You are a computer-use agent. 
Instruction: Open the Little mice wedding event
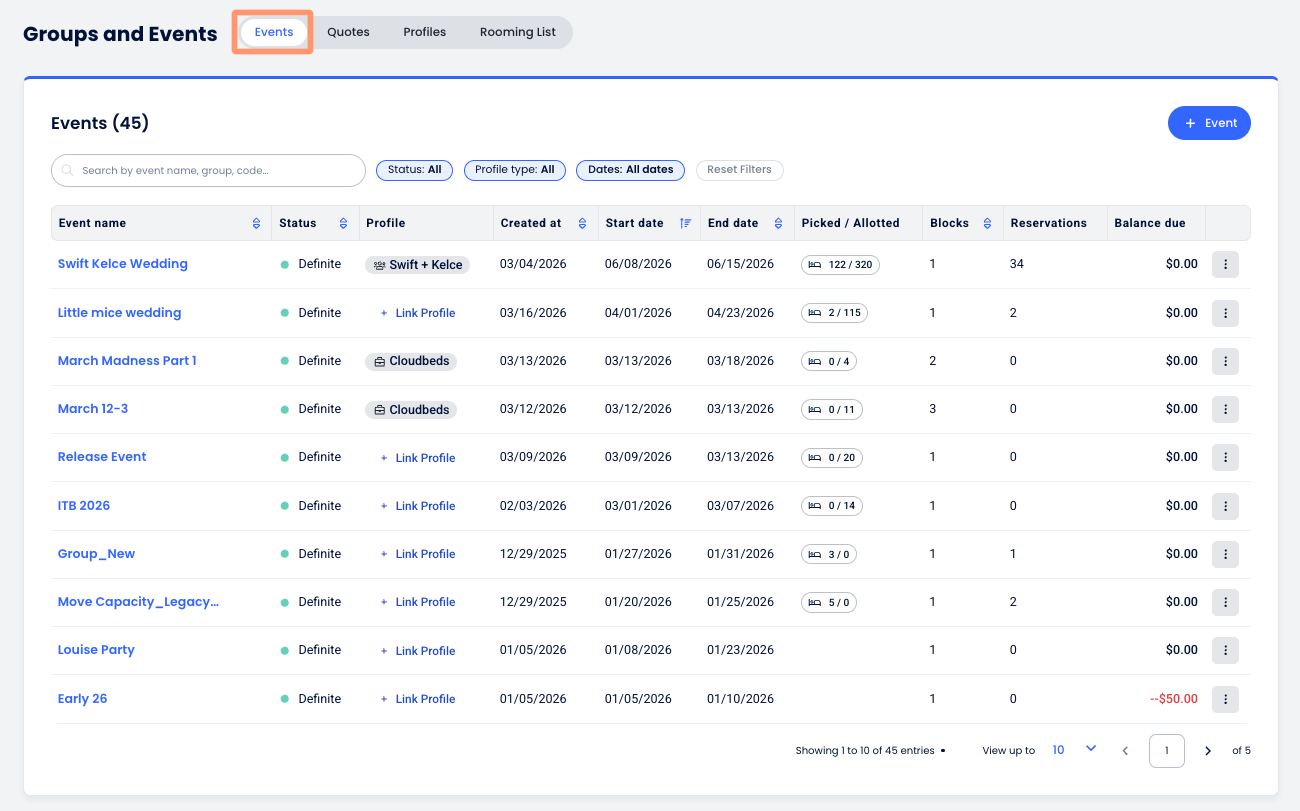coord(119,313)
